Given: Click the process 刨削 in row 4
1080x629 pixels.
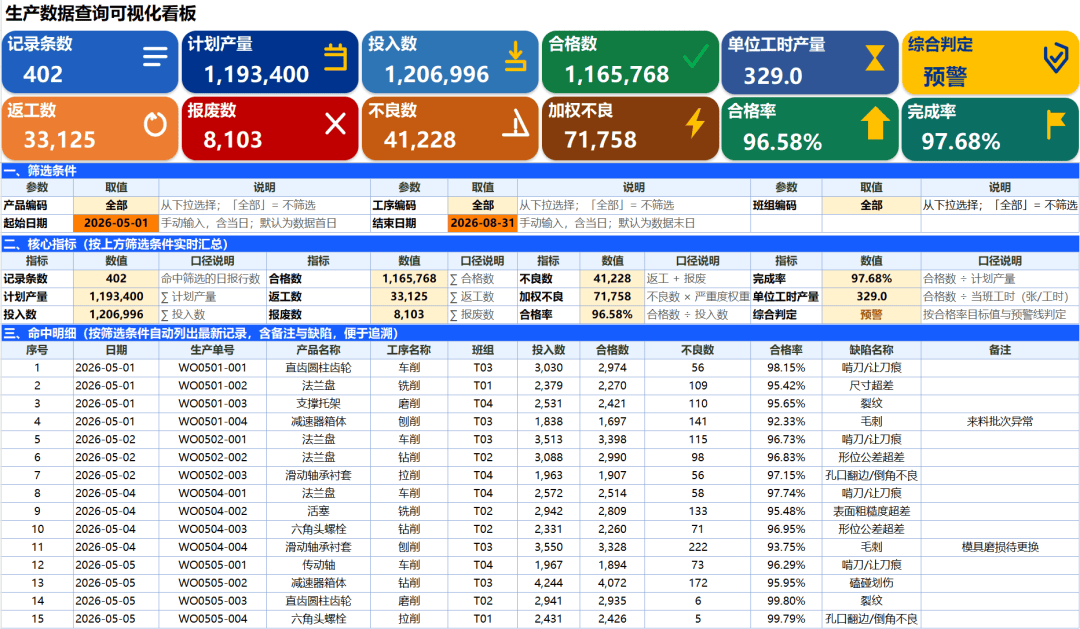Looking at the screenshot, I should 409,422.
